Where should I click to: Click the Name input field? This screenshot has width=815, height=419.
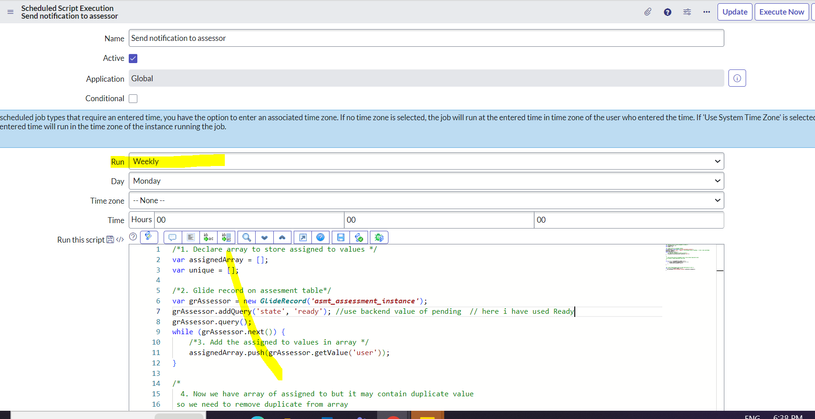(426, 38)
